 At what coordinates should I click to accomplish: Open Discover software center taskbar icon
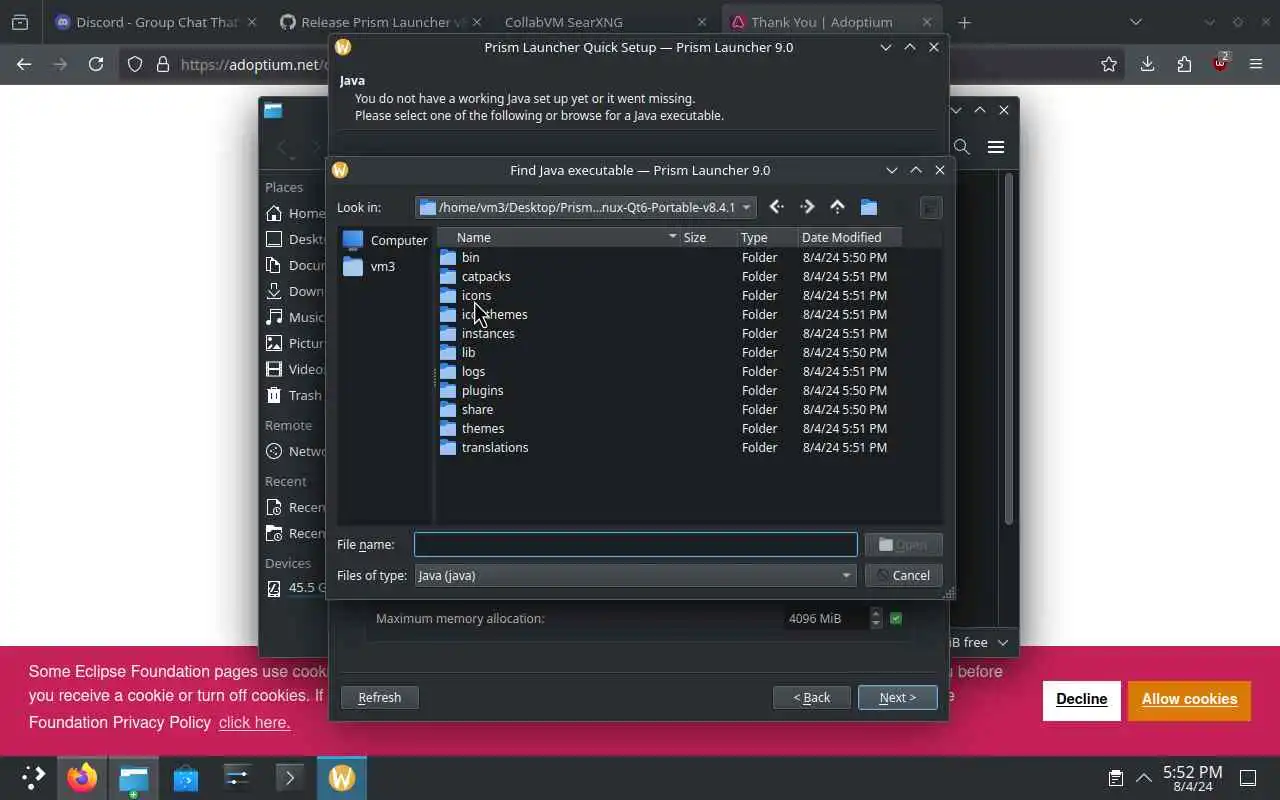tap(186, 777)
